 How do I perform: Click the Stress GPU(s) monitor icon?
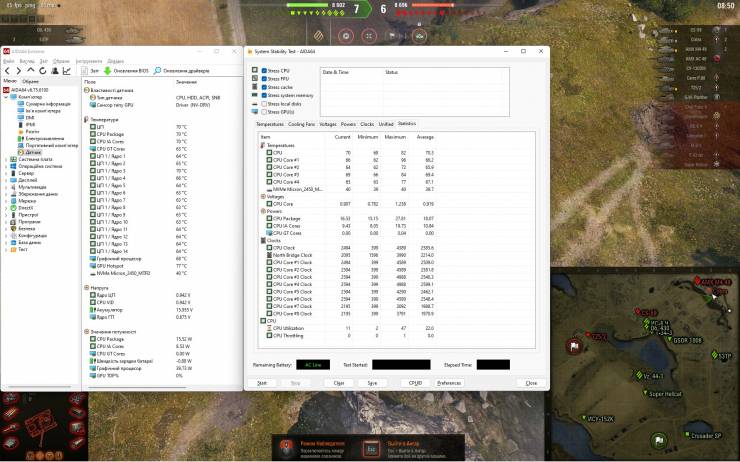click(x=255, y=112)
